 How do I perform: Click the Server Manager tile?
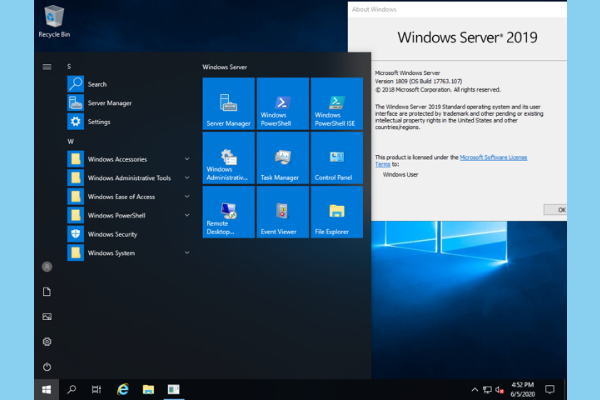tap(228, 104)
